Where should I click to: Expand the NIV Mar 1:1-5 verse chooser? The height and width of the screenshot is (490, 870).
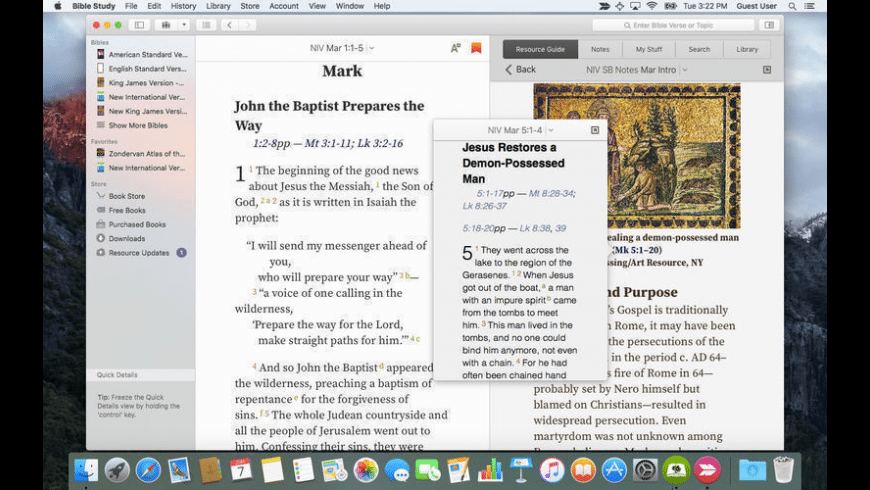(x=372, y=48)
